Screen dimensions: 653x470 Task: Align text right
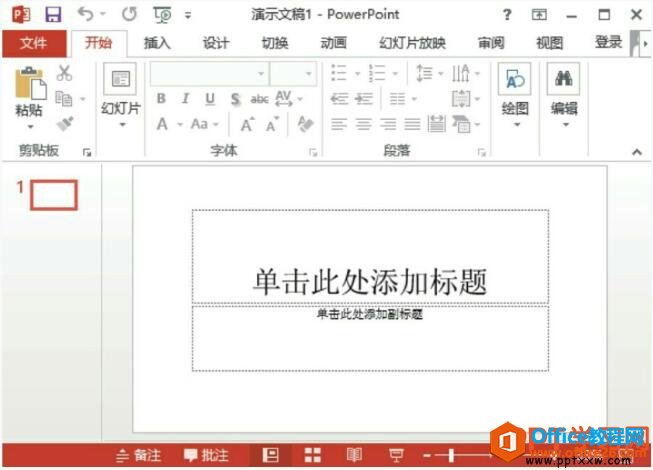(388, 124)
